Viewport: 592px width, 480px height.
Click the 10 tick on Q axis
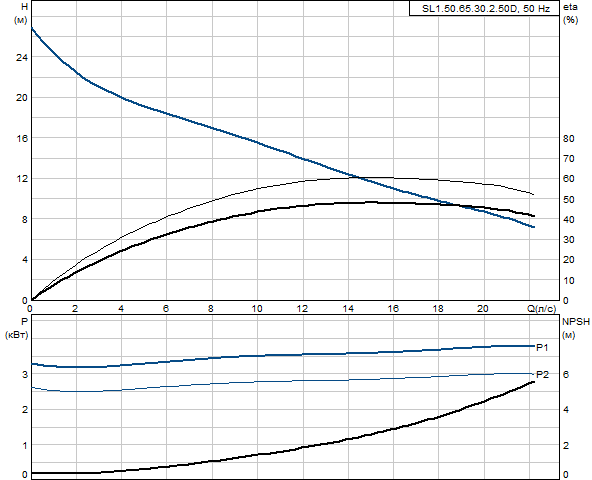[257, 309]
